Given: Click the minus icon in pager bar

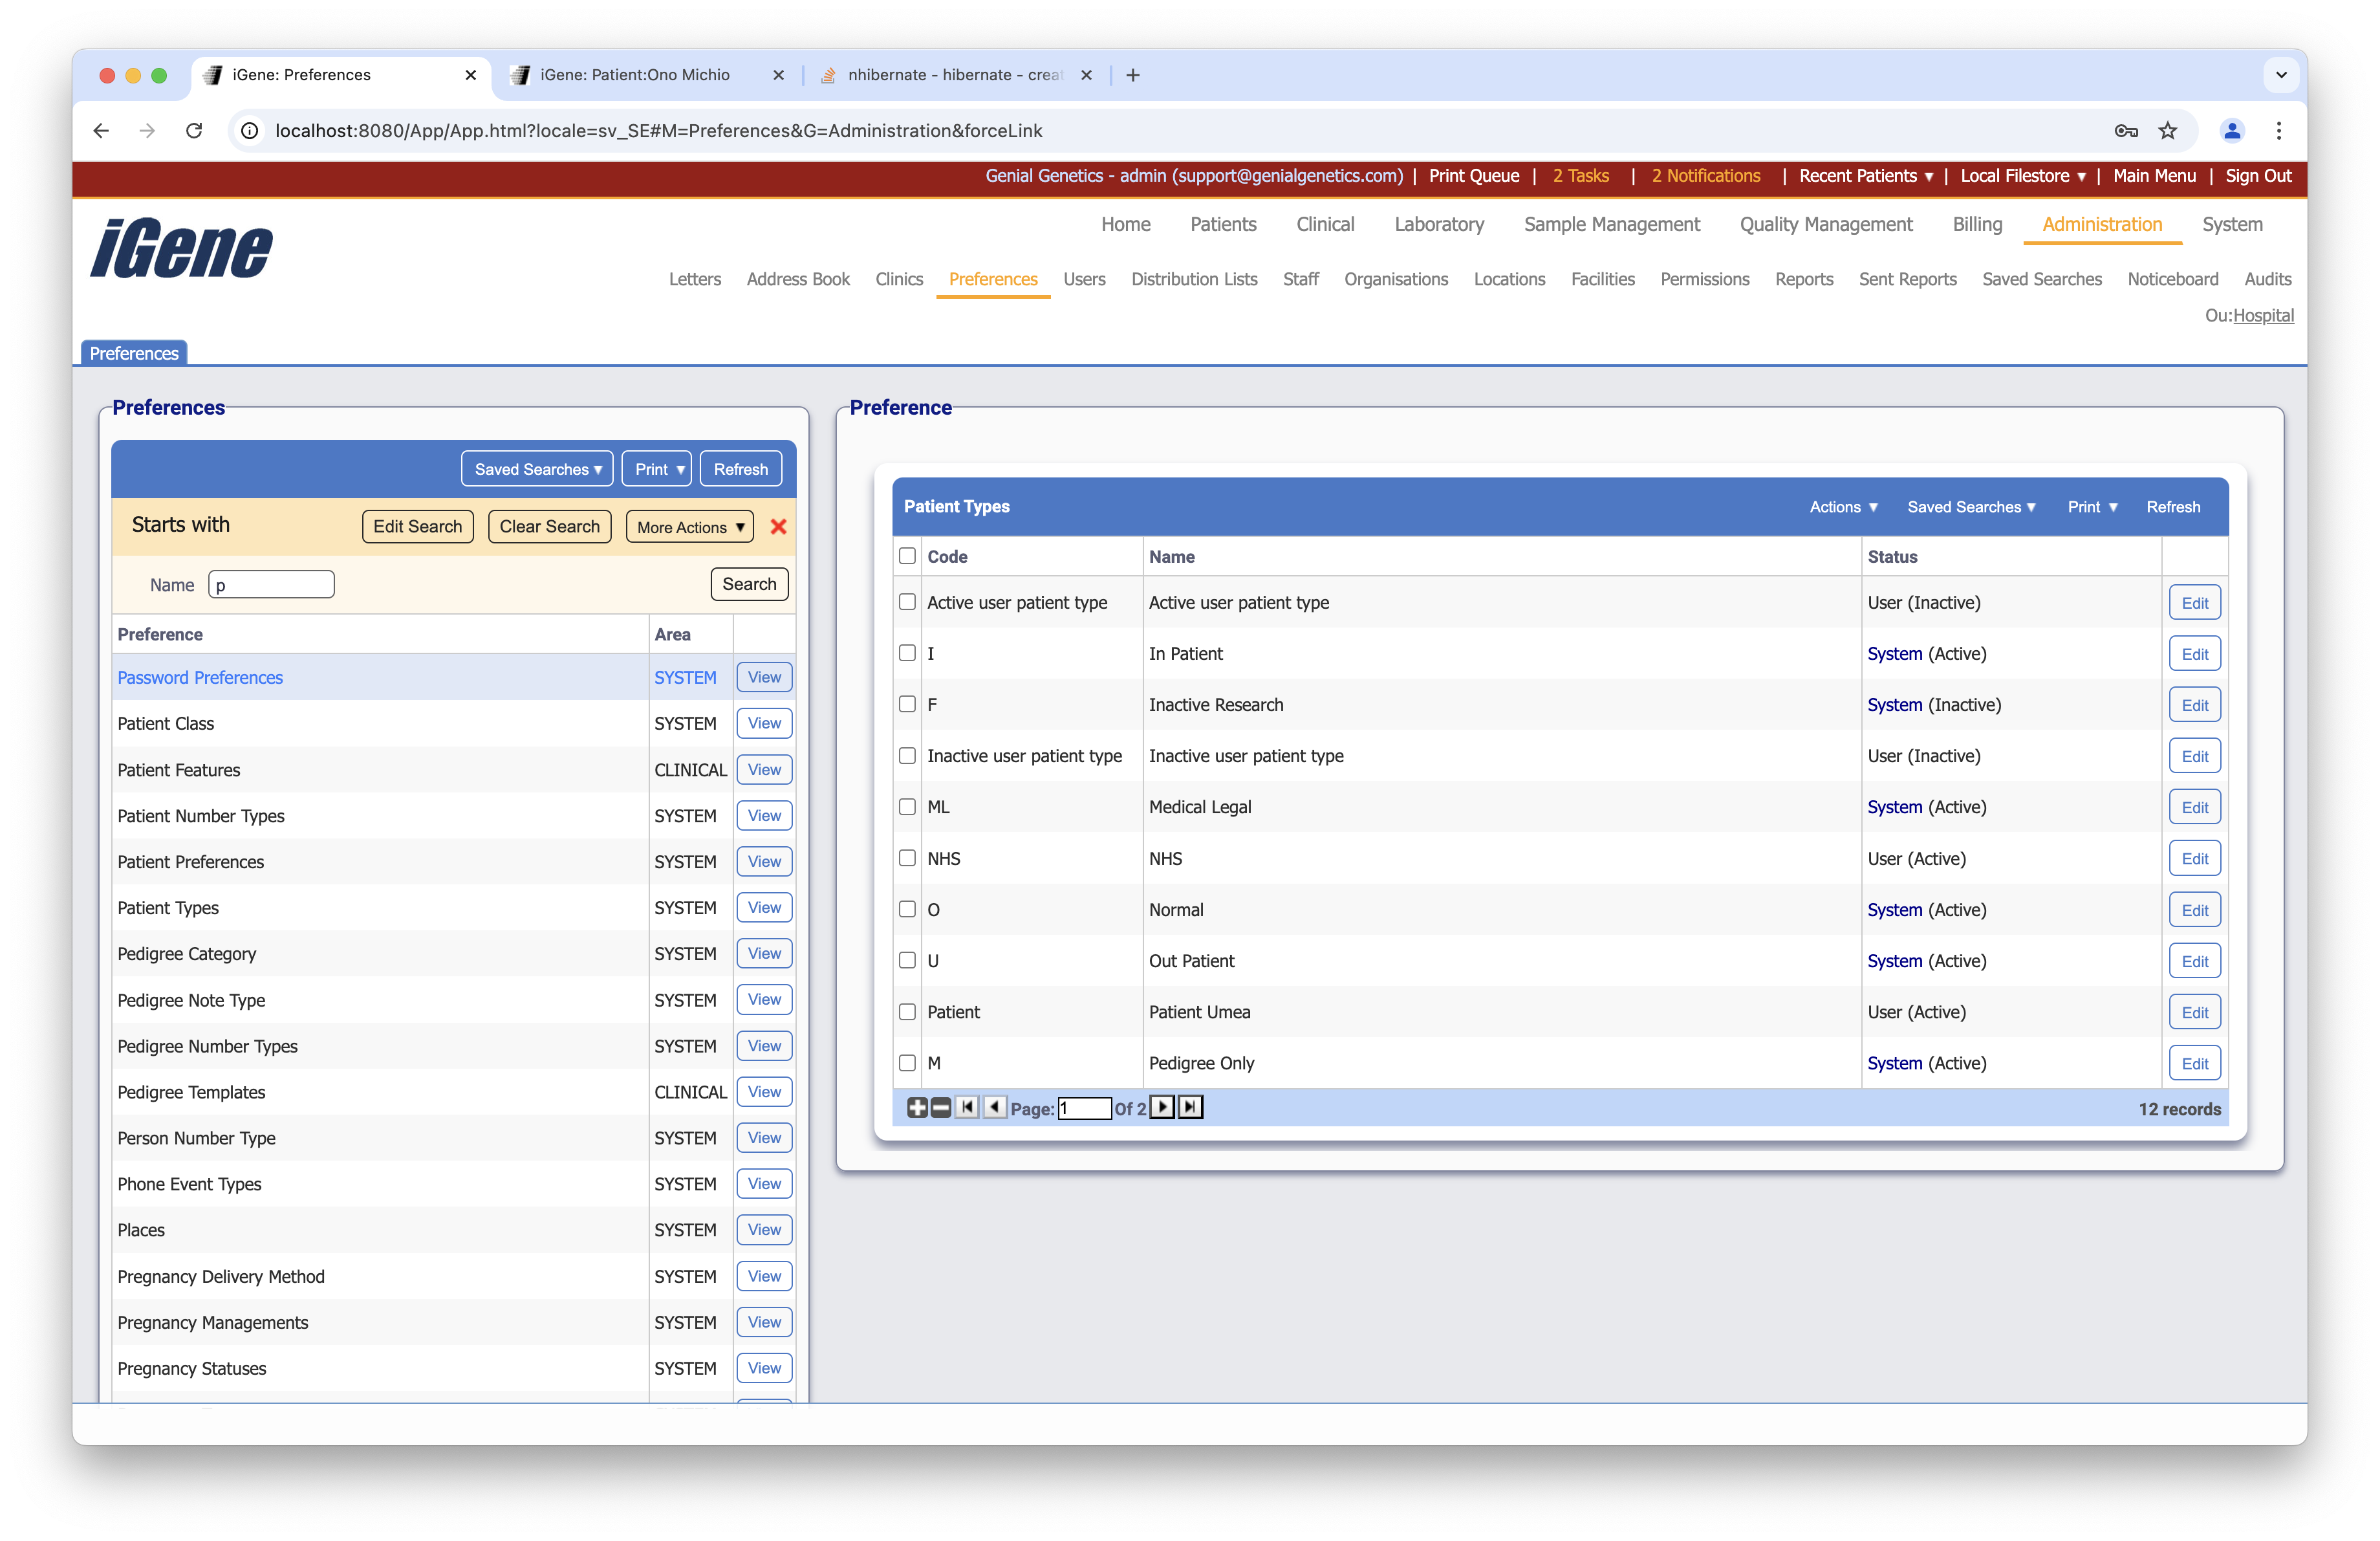Looking at the screenshot, I should pos(940,1107).
